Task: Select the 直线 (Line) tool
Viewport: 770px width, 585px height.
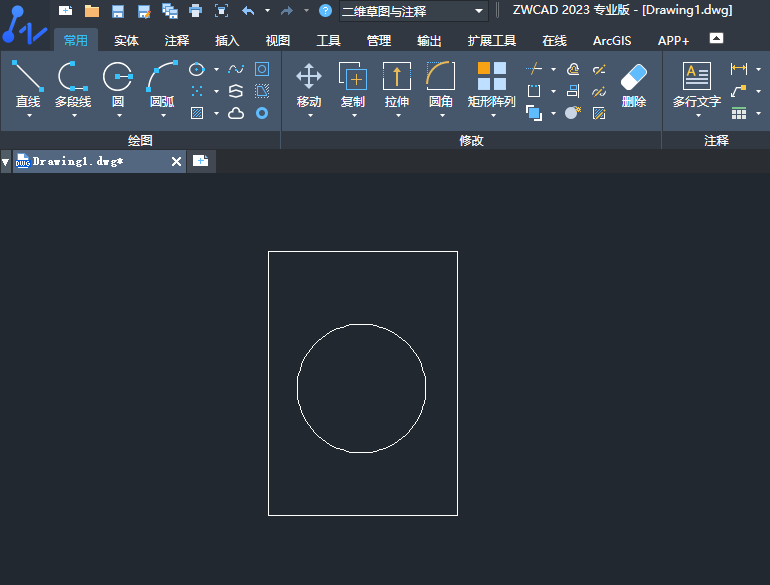Action: tap(28, 84)
